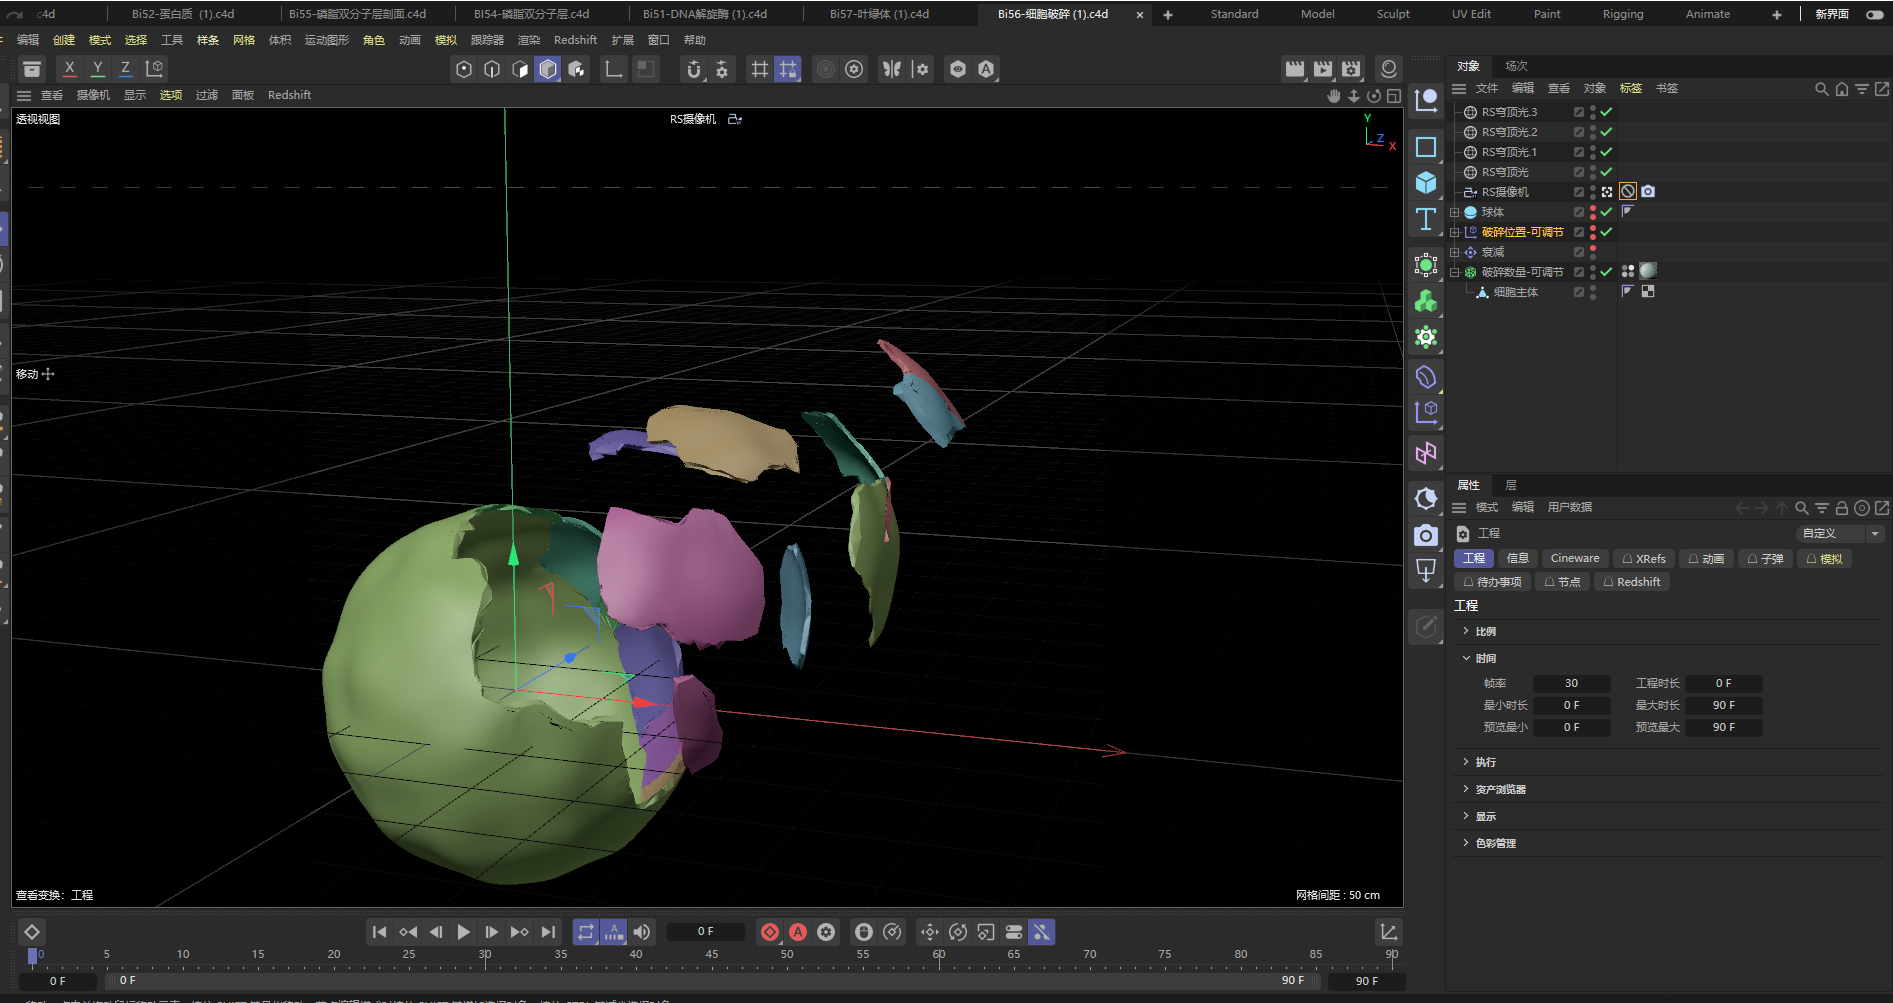Toggle enable checkmark for RS穹顶光.2
1893x1003 pixels.
tap(1606, 132)
